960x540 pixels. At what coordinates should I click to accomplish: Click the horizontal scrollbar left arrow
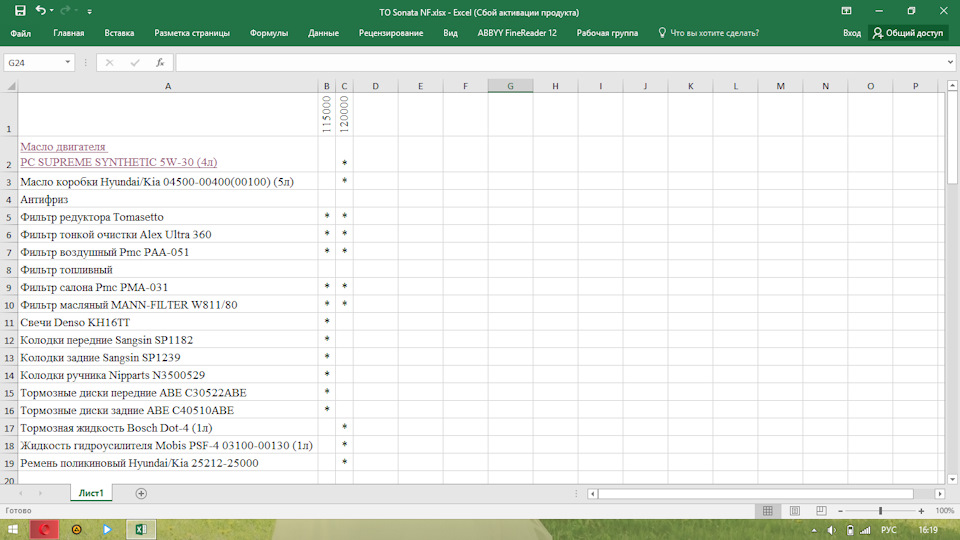tap(592, 493)
